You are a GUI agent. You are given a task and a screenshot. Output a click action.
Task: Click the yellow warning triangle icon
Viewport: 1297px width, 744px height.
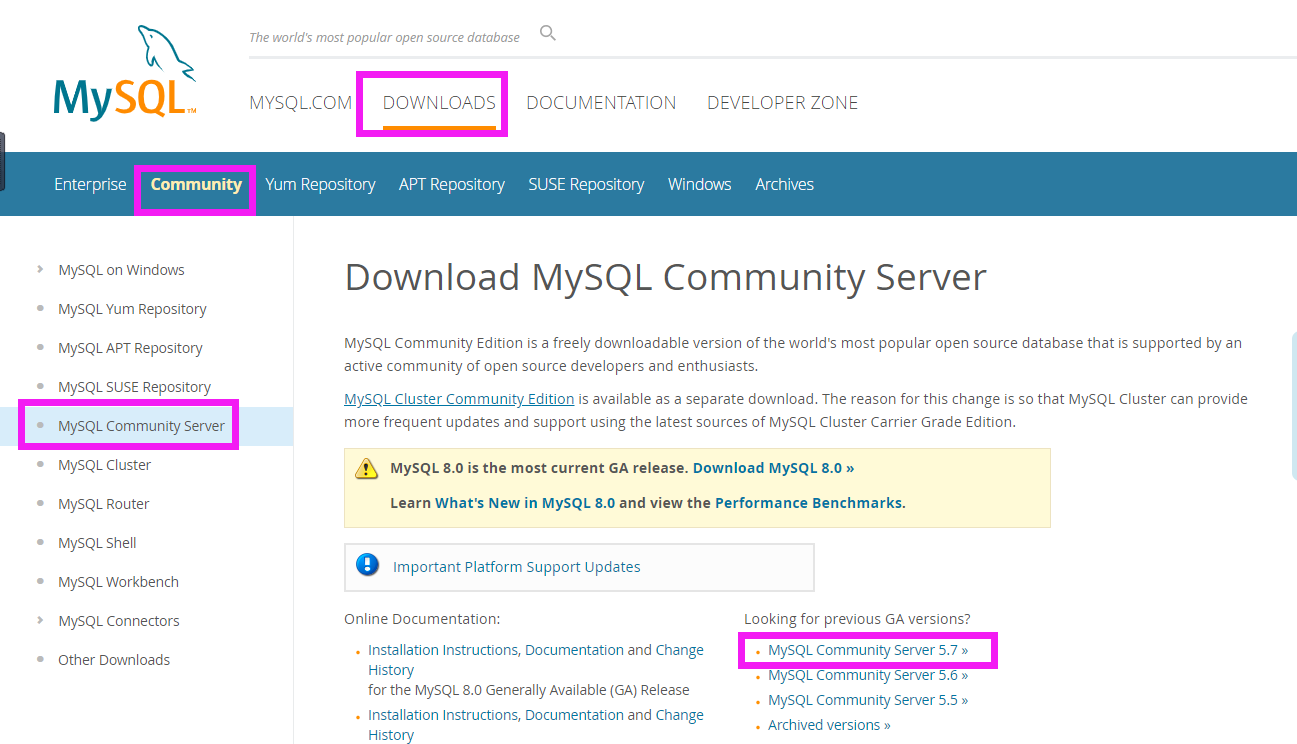(x=367, y=468)
